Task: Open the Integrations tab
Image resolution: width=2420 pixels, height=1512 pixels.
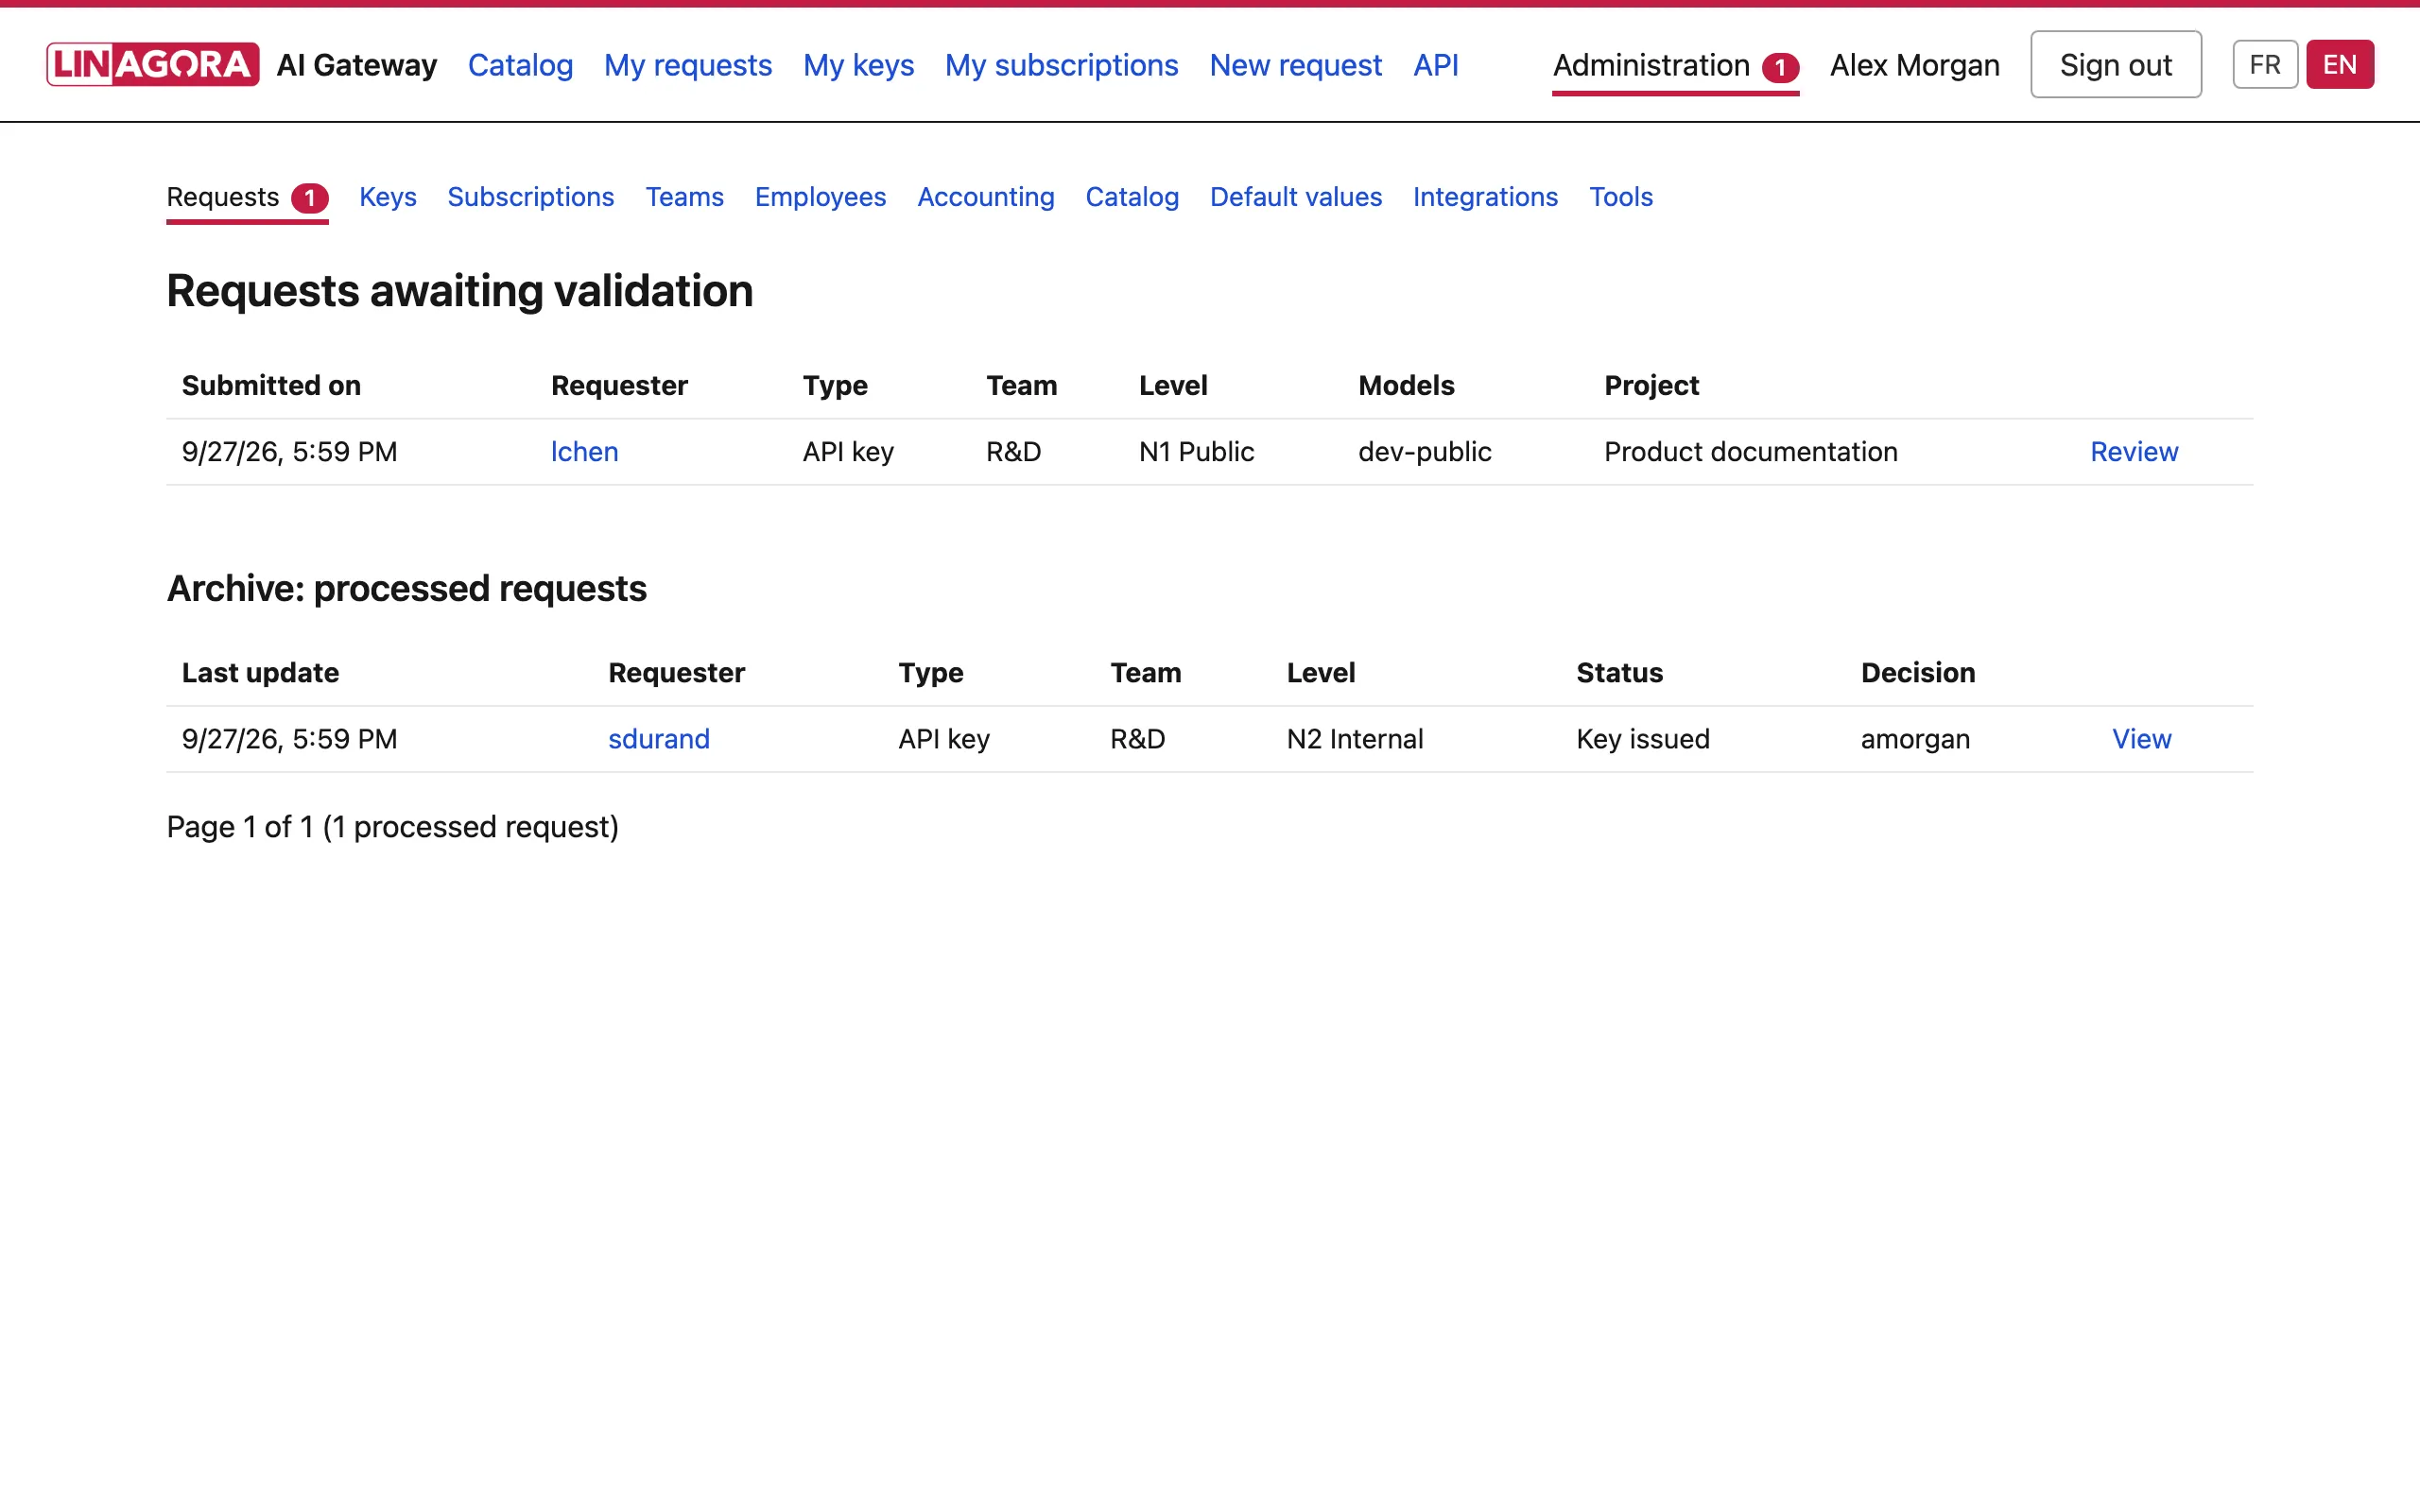Action: 1485,197
